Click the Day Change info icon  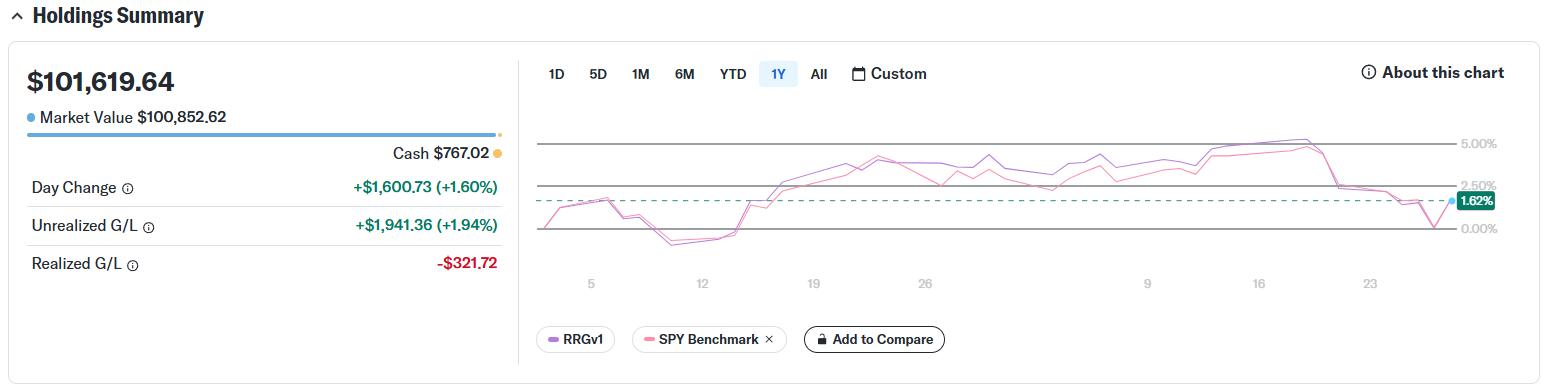(127, 188)
